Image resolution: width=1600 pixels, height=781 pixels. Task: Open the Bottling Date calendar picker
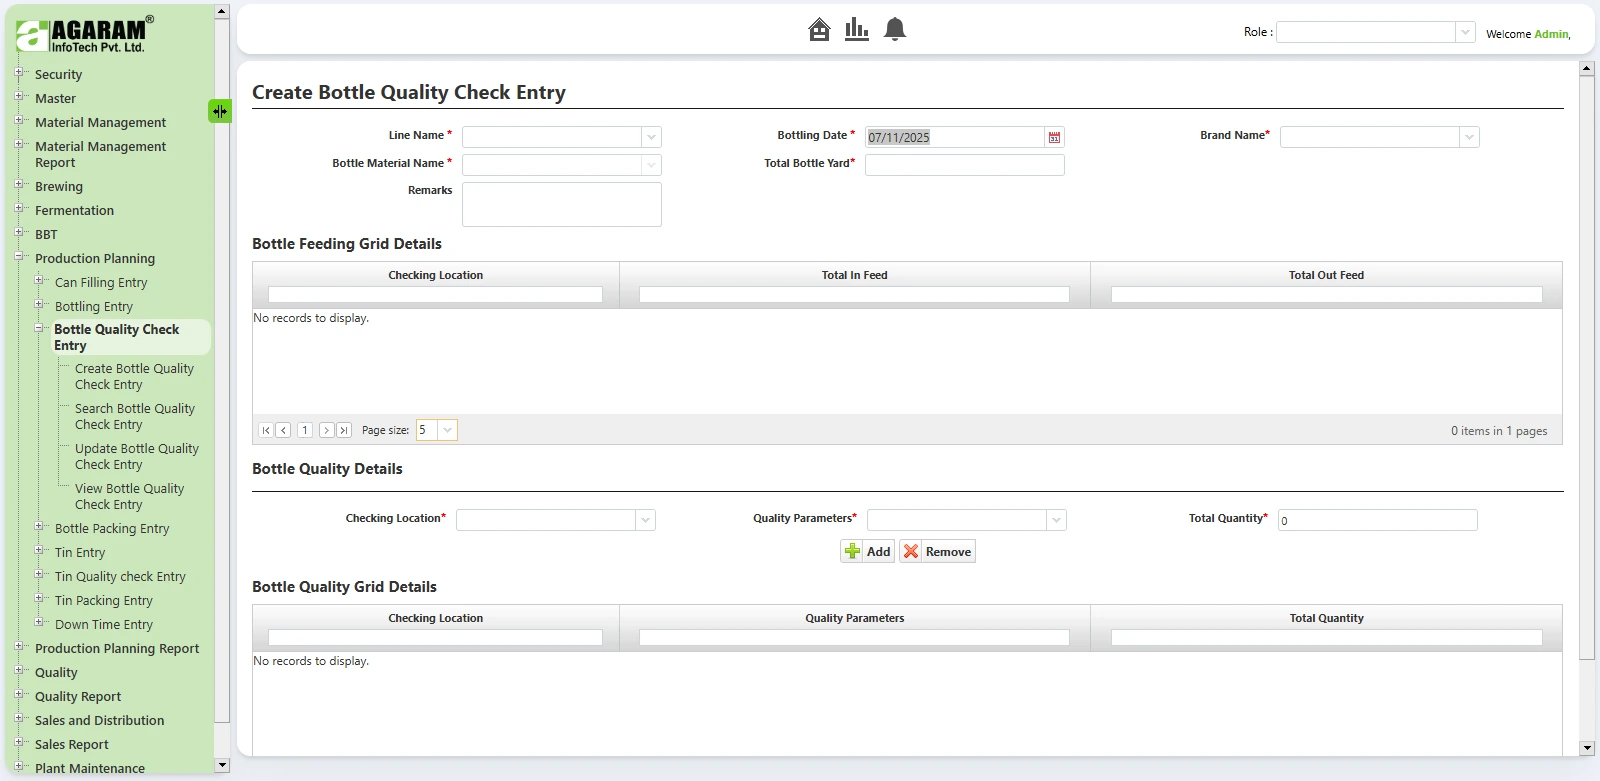coord(1054,137)
